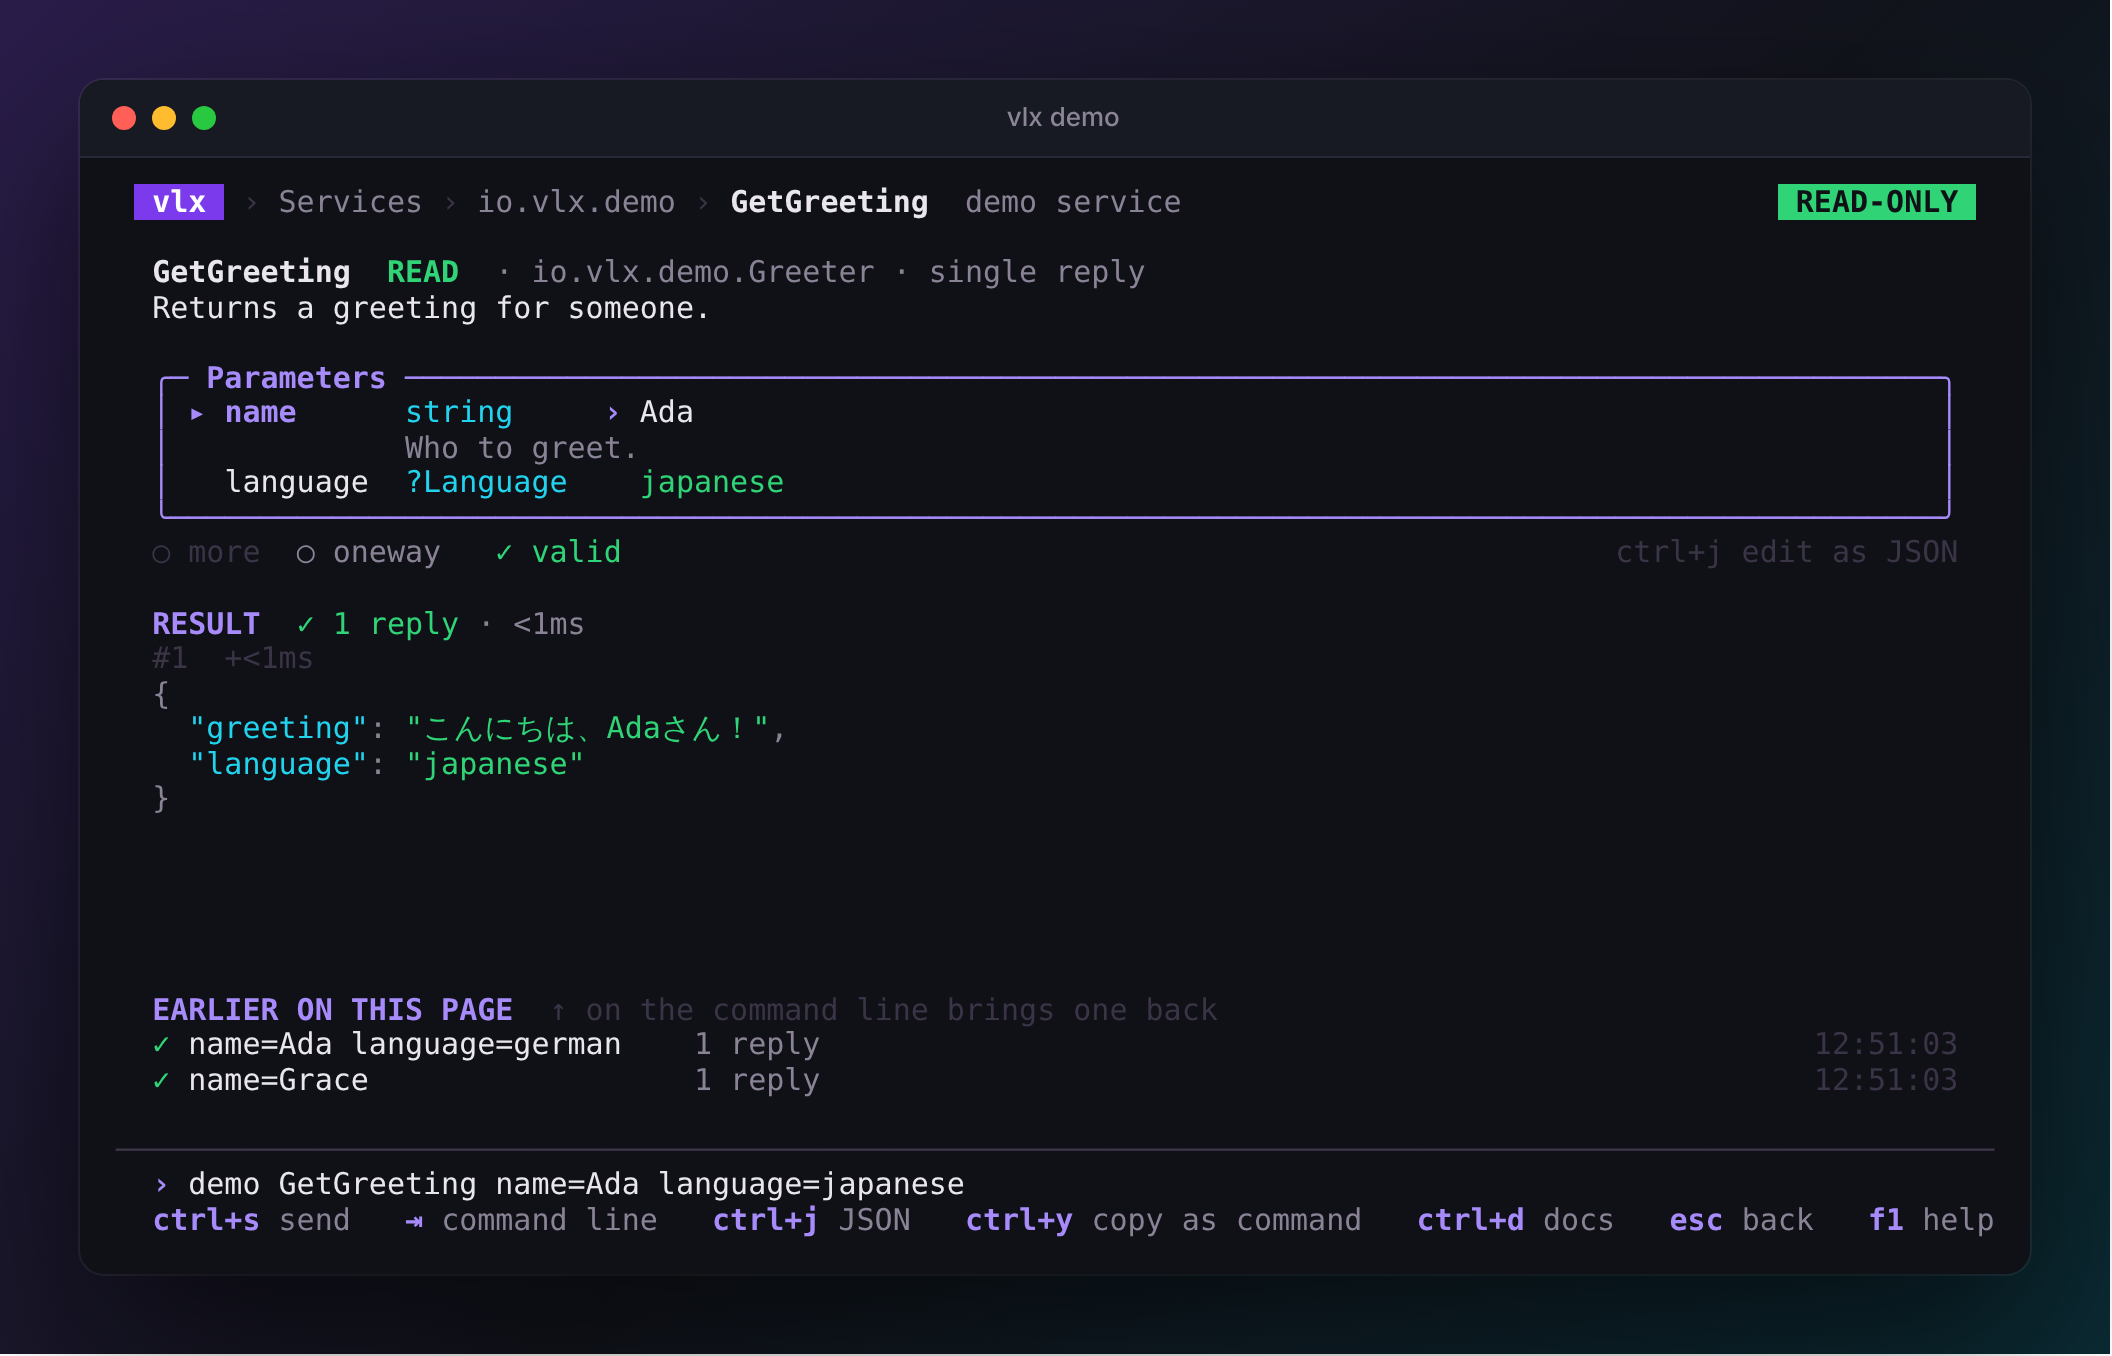Click the valid checkmark indicator

(558, 552)
